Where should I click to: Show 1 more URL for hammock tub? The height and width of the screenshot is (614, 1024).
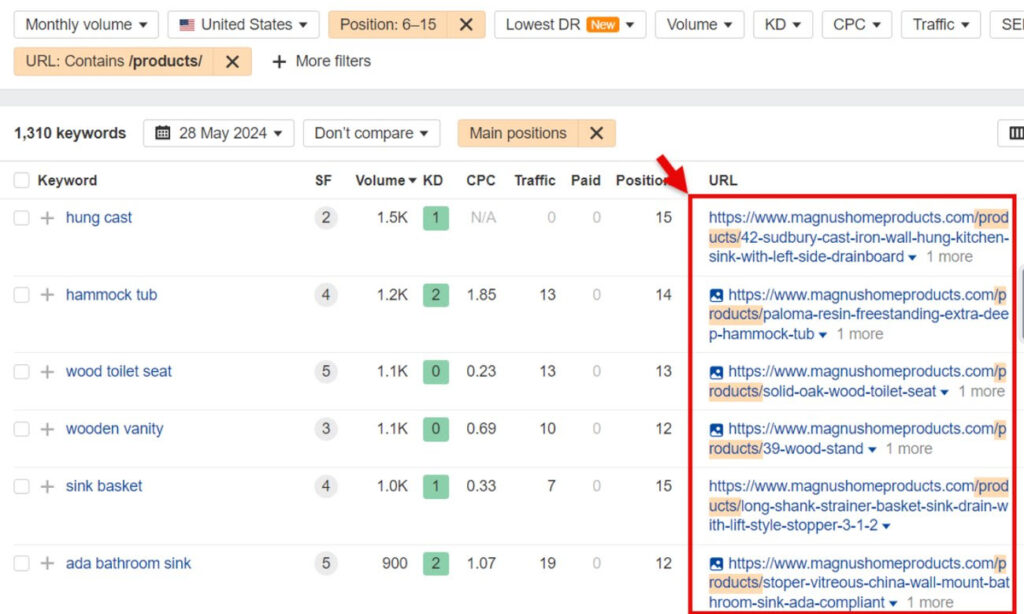point(859,334)
